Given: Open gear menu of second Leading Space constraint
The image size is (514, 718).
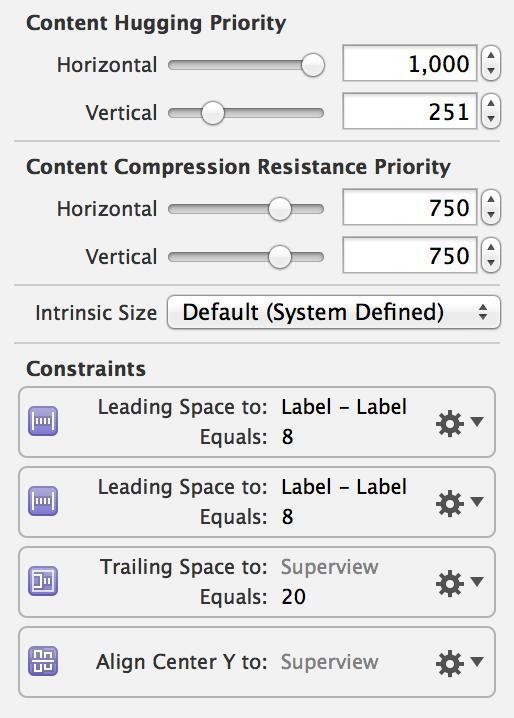Looking at the screenshot, I should pos(459,504).
